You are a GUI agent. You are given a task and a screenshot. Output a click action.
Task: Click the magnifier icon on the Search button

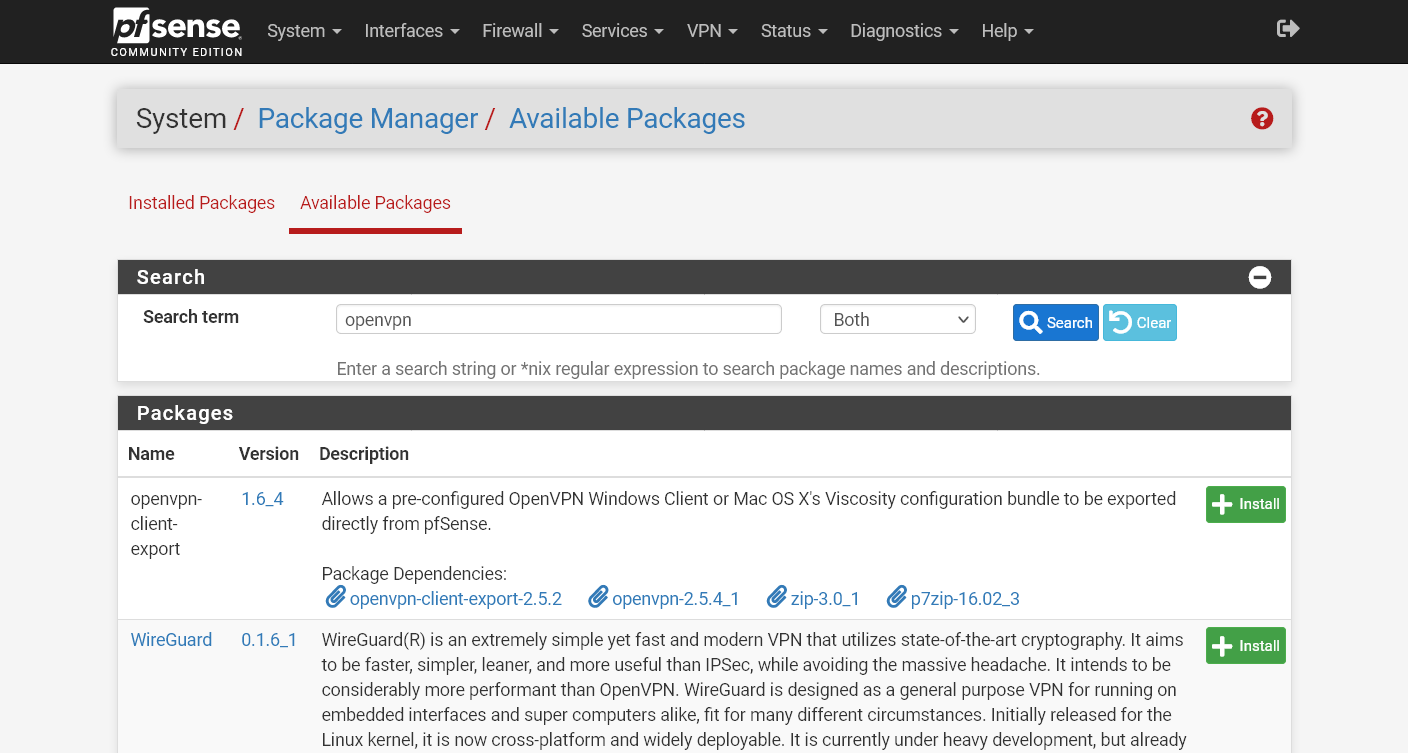pos(1031,322)
